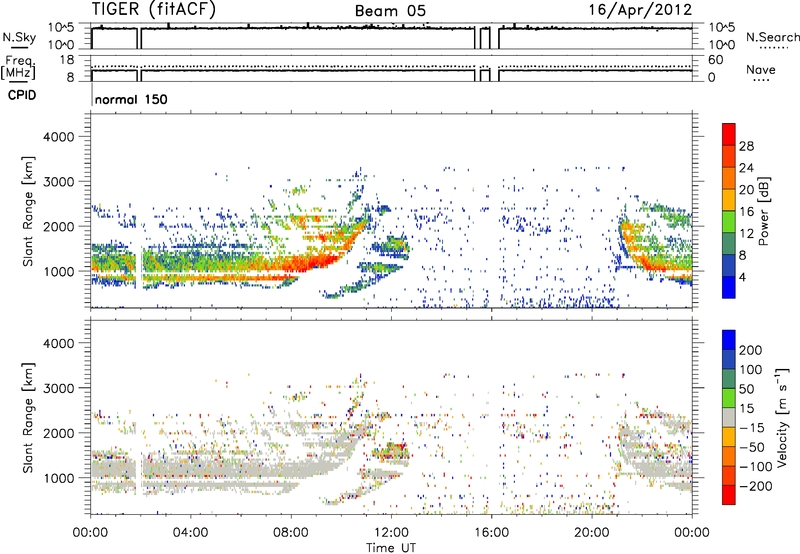Click the '4' tick on Power scale
Image resolution: width=800 pixels, height=554 pixels.
click(x=742, y=277)
